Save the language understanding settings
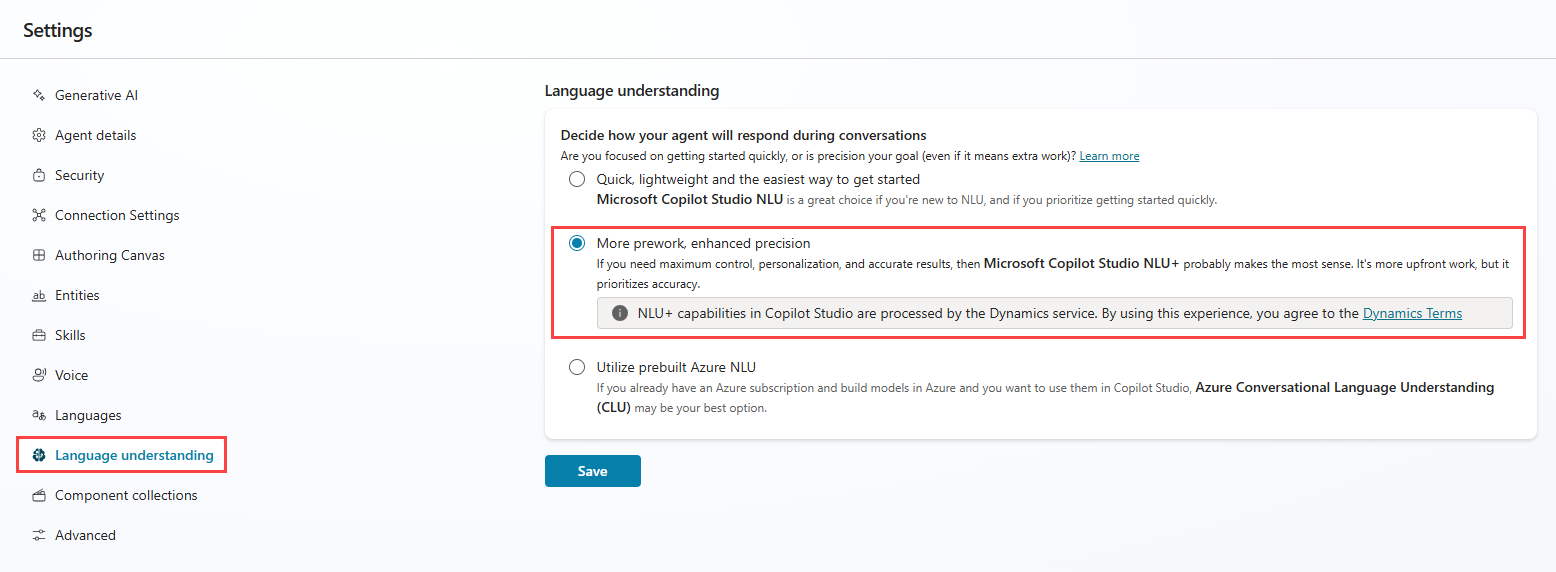 593,471
